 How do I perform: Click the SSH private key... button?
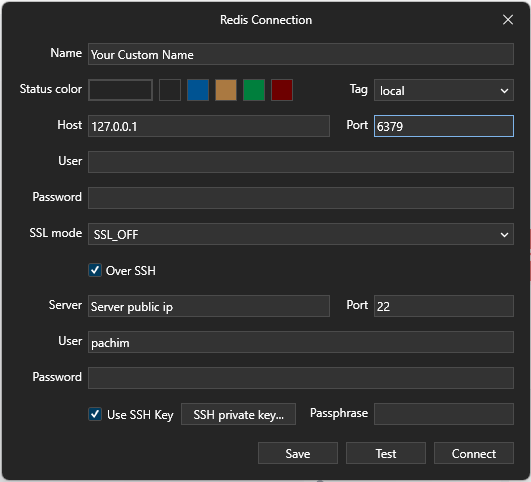point(238,414)
